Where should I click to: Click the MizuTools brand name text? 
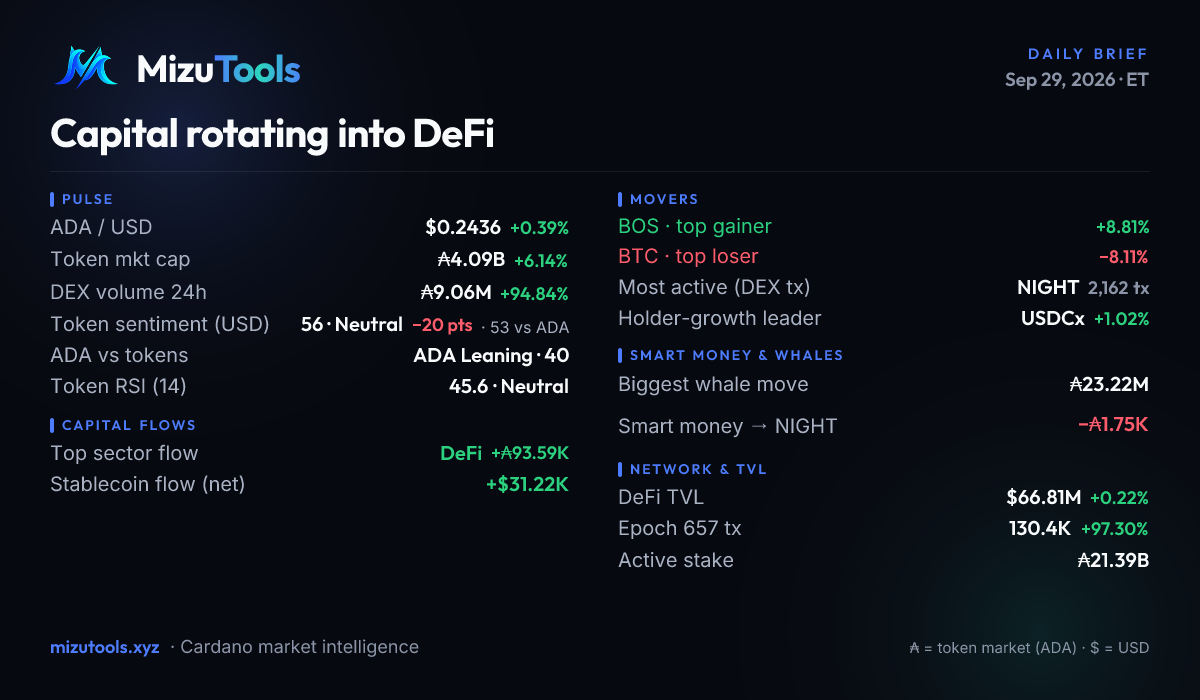point(218,68)
